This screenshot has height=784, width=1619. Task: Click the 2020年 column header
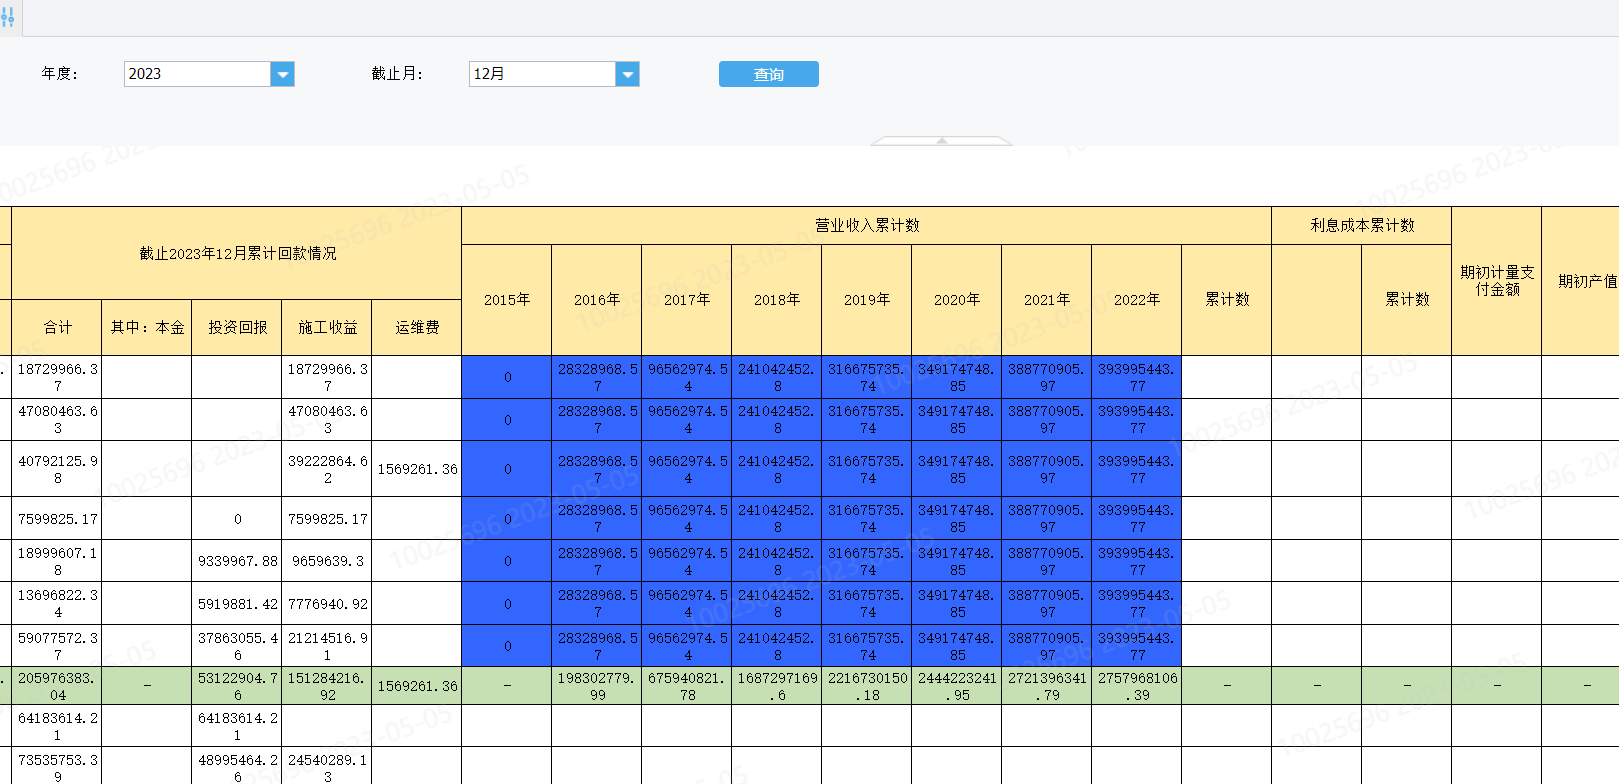(x=957, y=299)
